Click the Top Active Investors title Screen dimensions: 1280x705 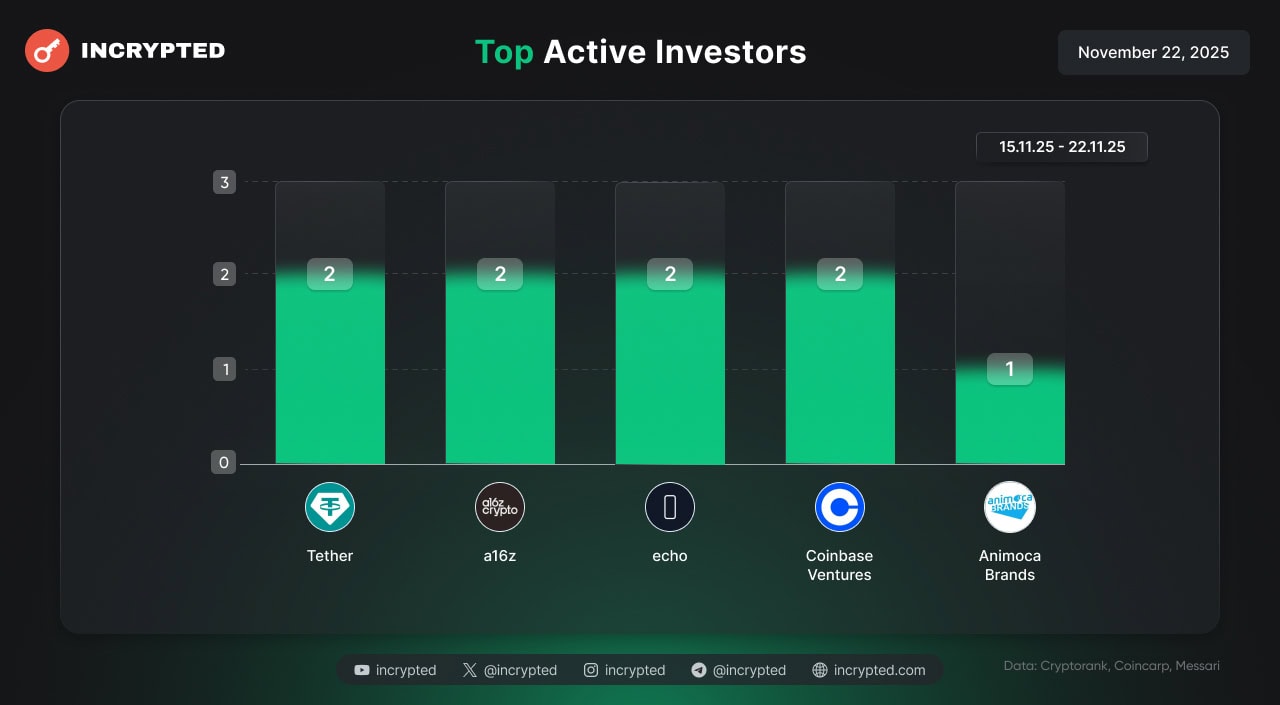click(640, 52)
